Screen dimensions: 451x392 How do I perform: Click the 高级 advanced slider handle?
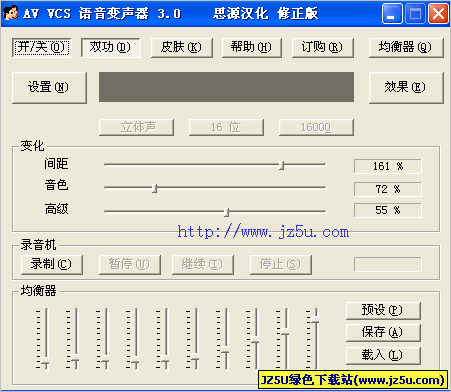227,212
